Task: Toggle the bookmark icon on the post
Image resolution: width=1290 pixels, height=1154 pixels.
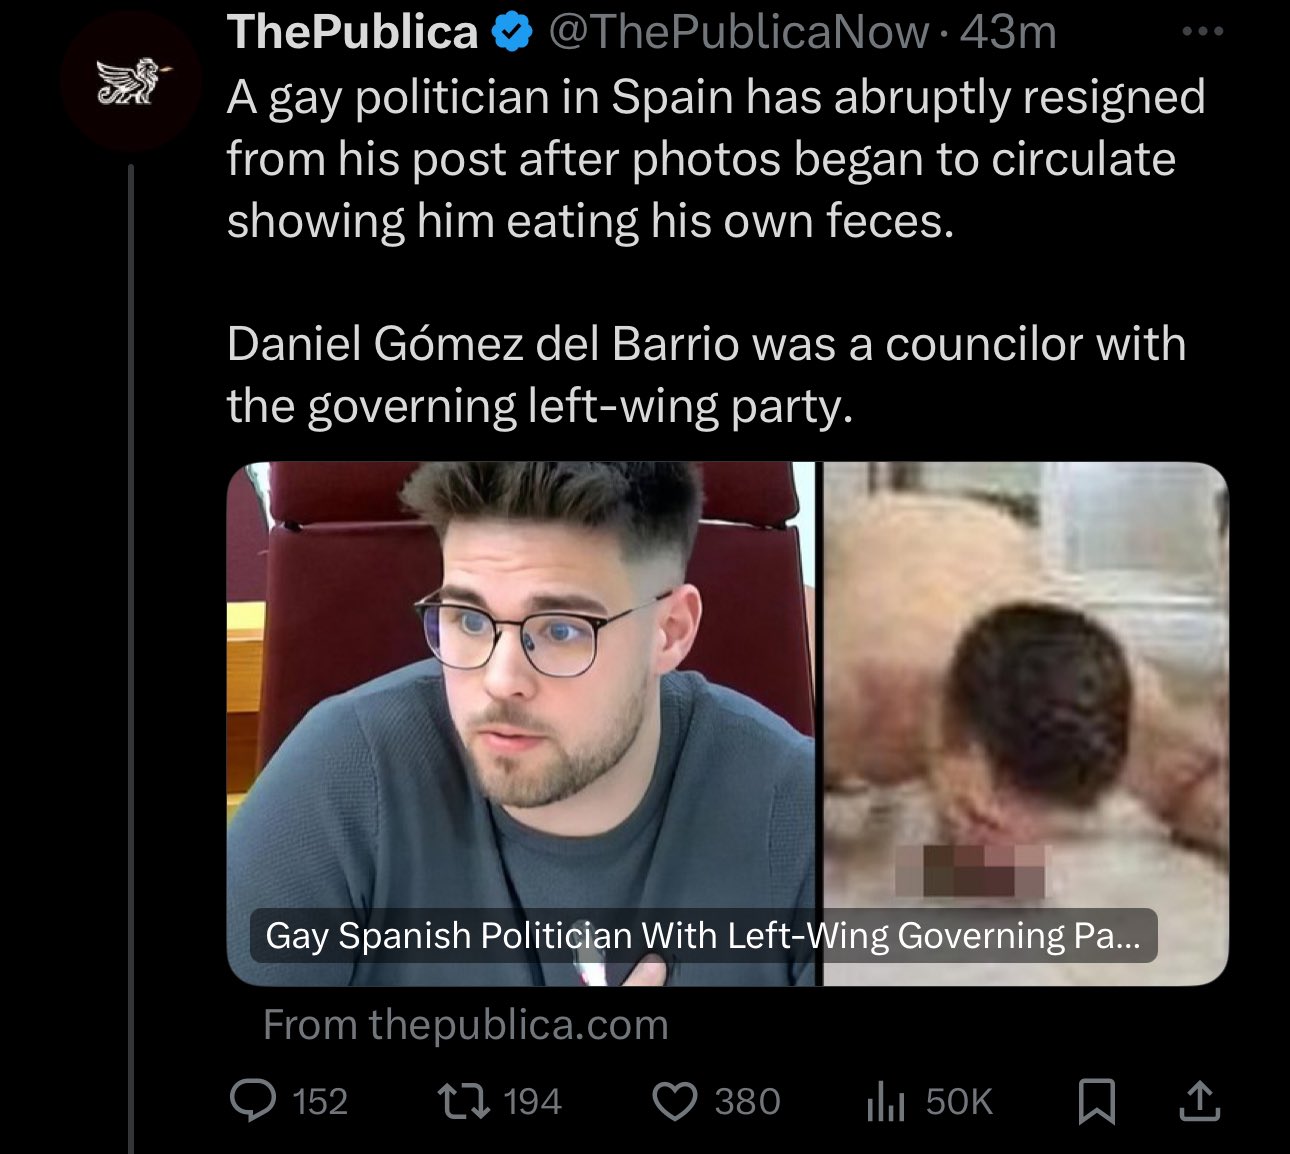Action: tap(1097, 1102)
